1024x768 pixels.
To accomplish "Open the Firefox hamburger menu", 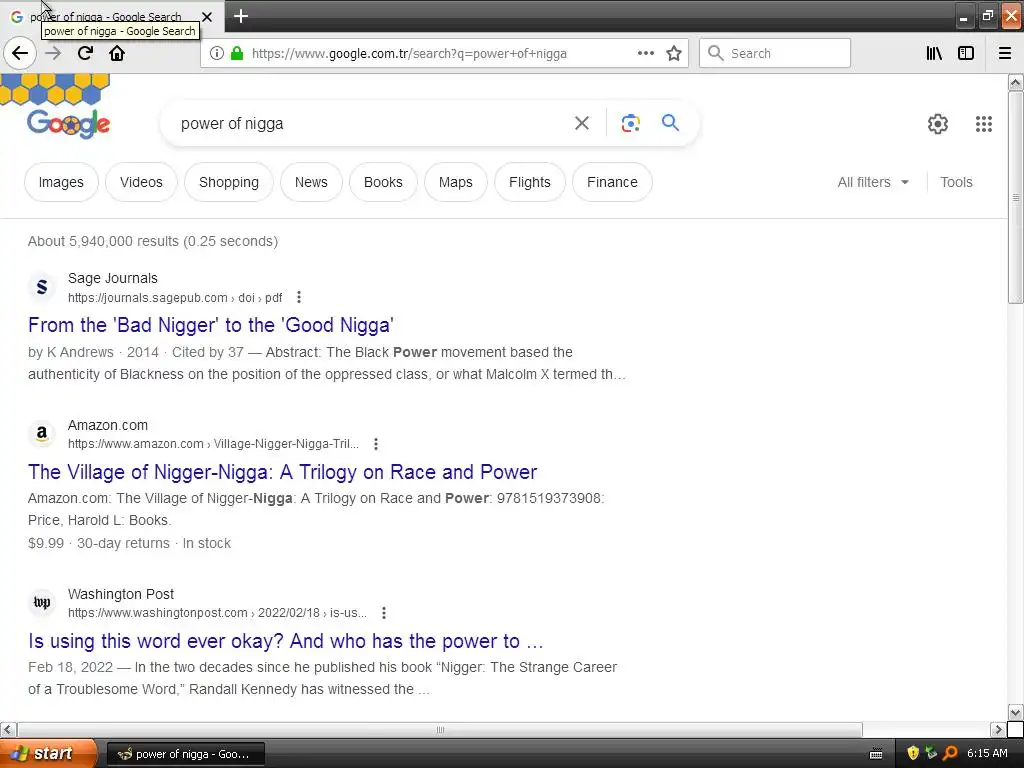I will point(1005,54).
